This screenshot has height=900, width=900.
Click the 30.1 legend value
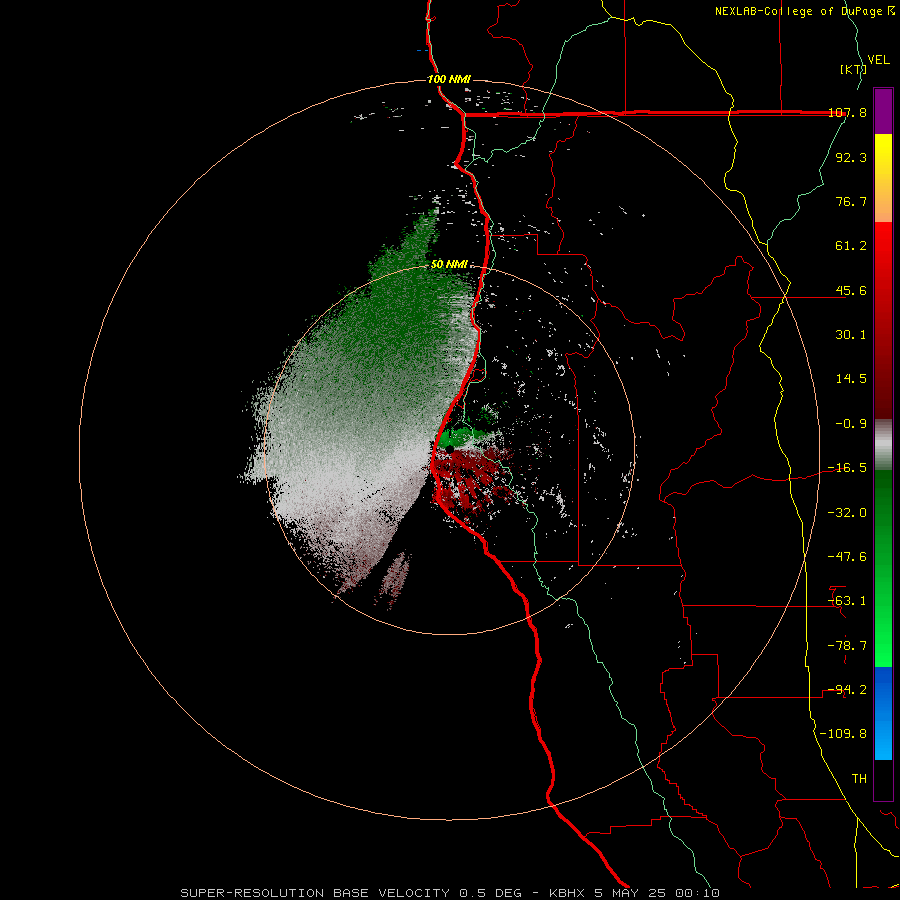851,335
